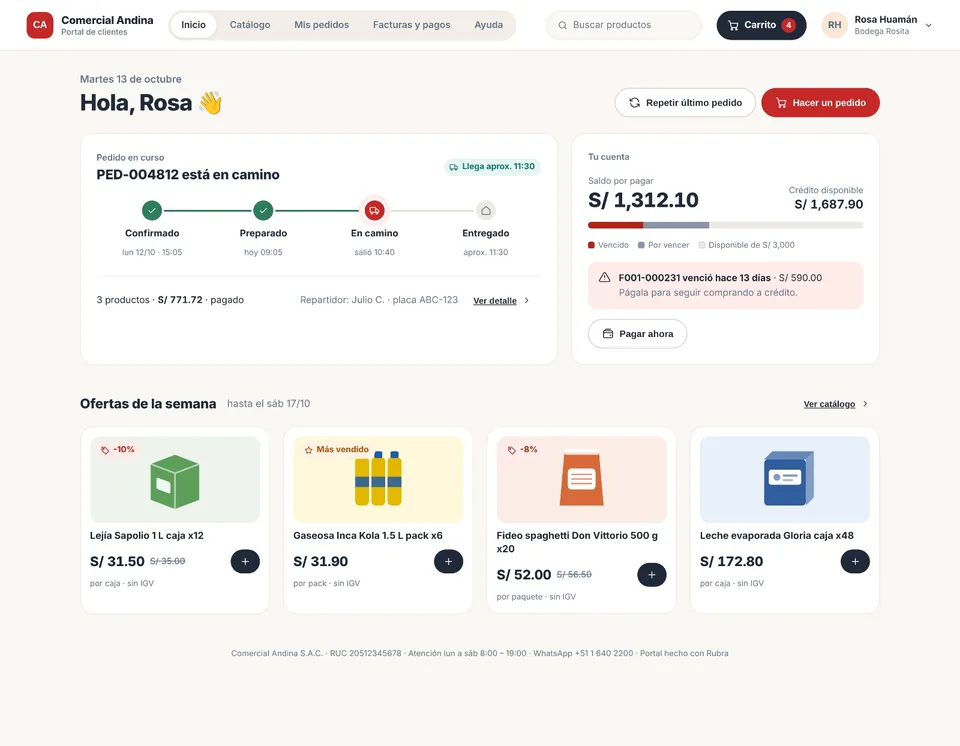Click Repartidor: Julio C. placa text
Image resolution: width=960 pixels, height=746 pixels.
(x=379, y=300)
